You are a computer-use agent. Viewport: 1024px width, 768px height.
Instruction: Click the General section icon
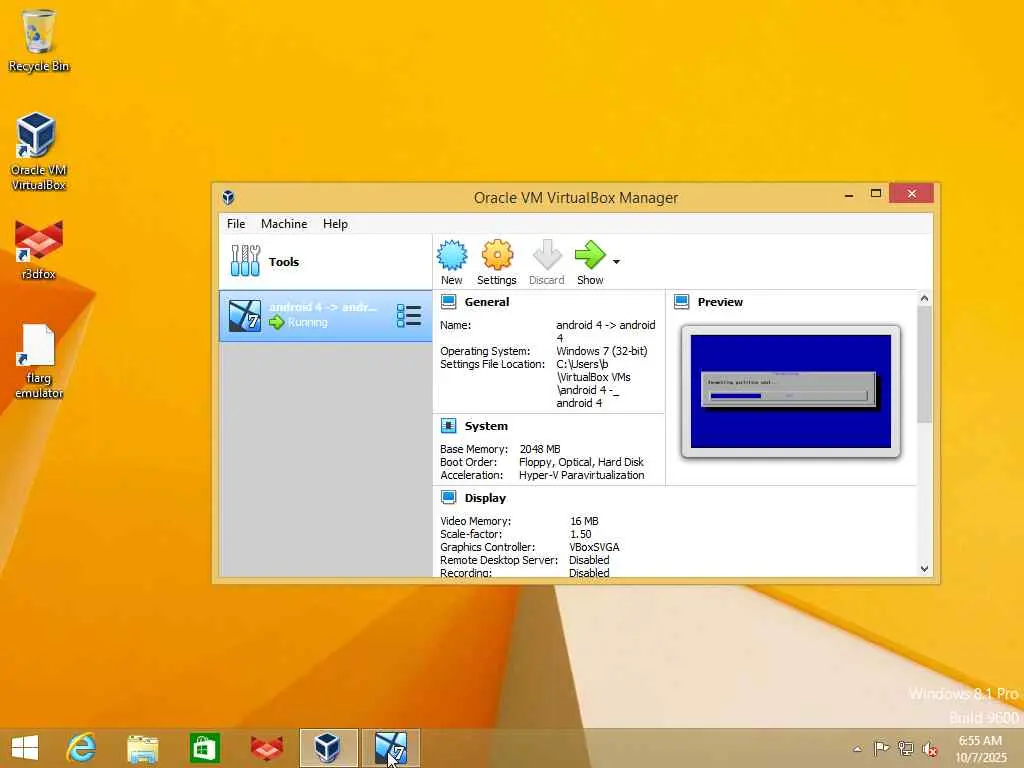pyautogui.click(x=449, y=302)
